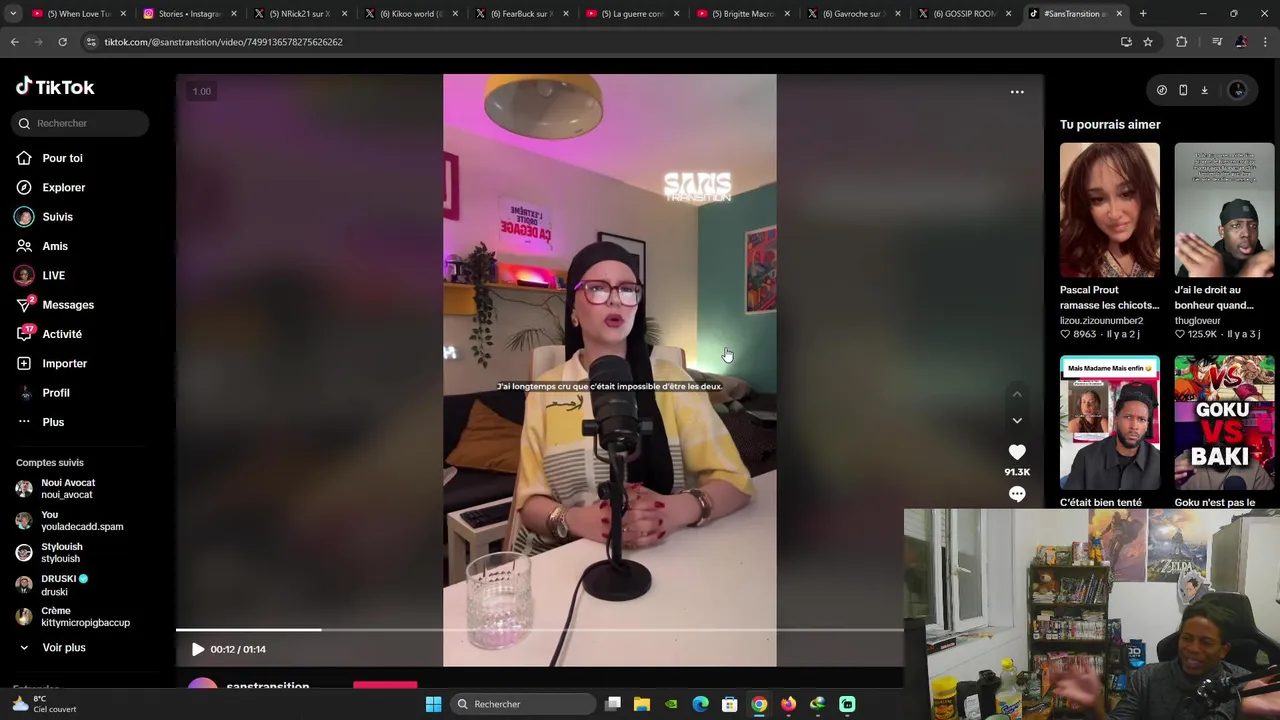Open Chrome three-dot menu
This screenshot has height=720, width=1280.
pos(1266,42)
